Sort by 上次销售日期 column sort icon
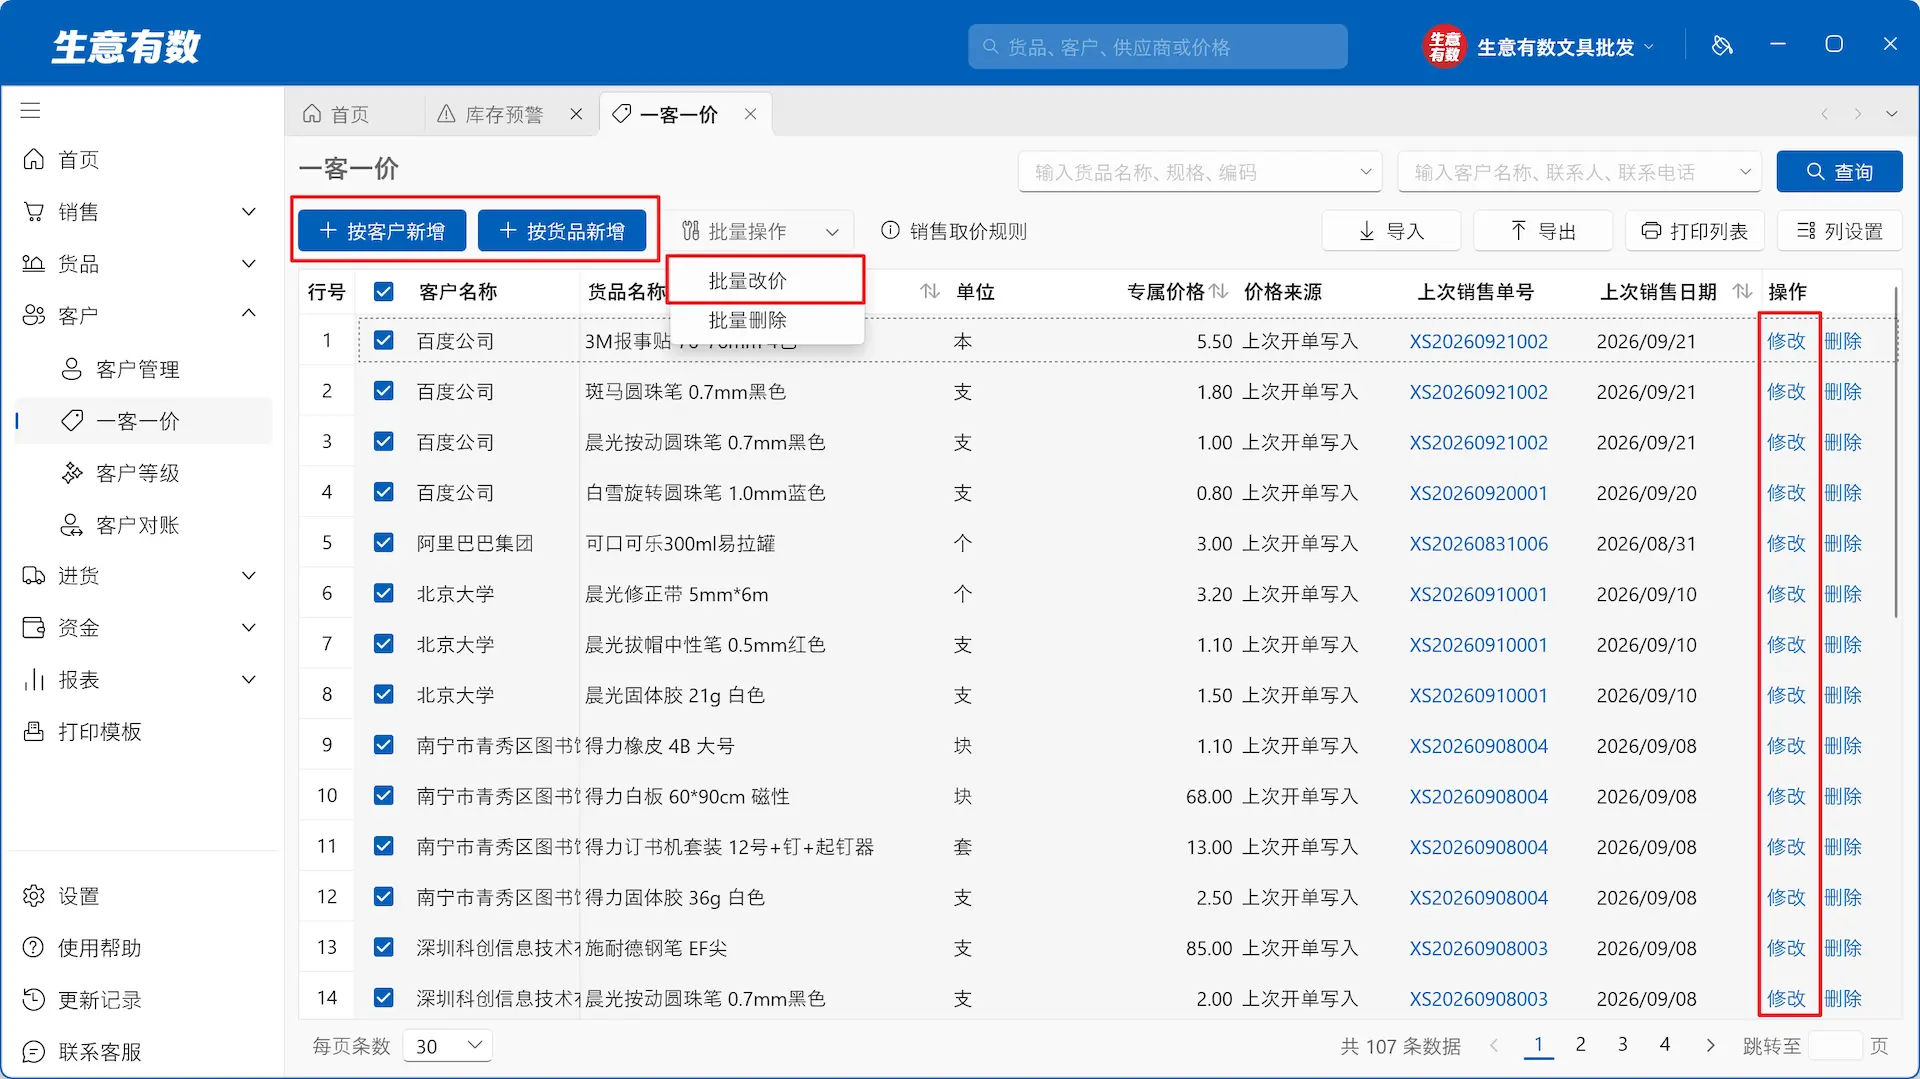 [x=1743, y=291]
